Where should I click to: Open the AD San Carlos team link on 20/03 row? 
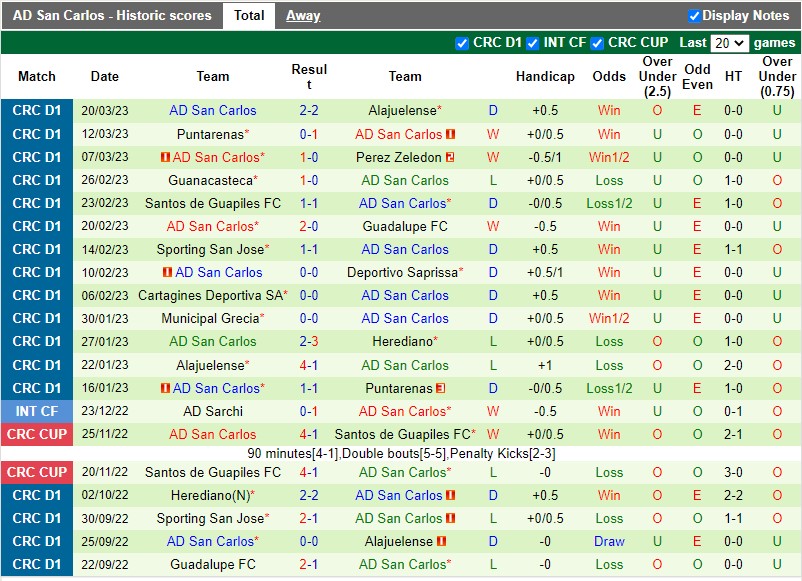point(213,111)
